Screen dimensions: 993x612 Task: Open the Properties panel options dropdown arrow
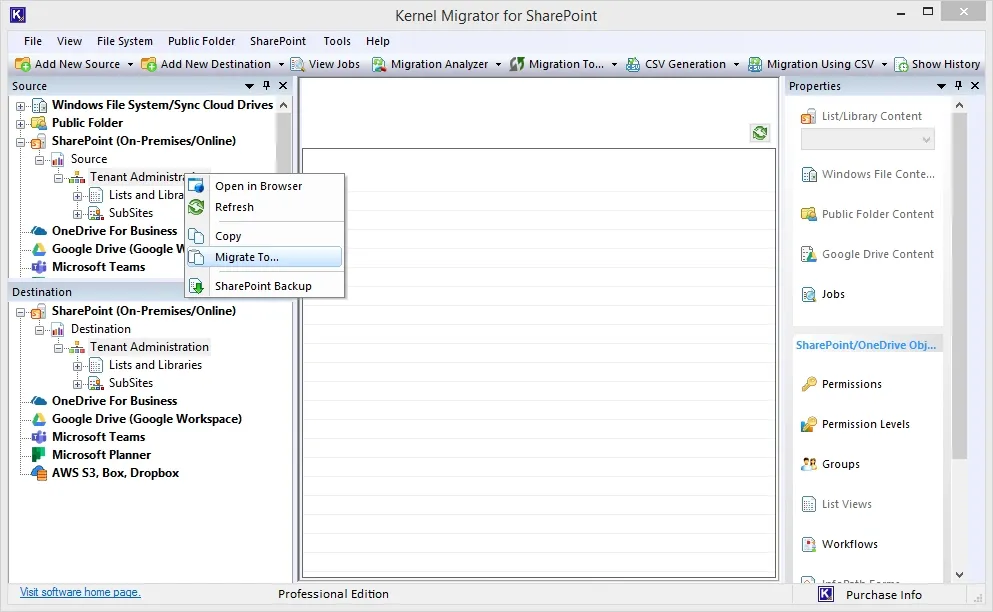click(x=941, y=86)
